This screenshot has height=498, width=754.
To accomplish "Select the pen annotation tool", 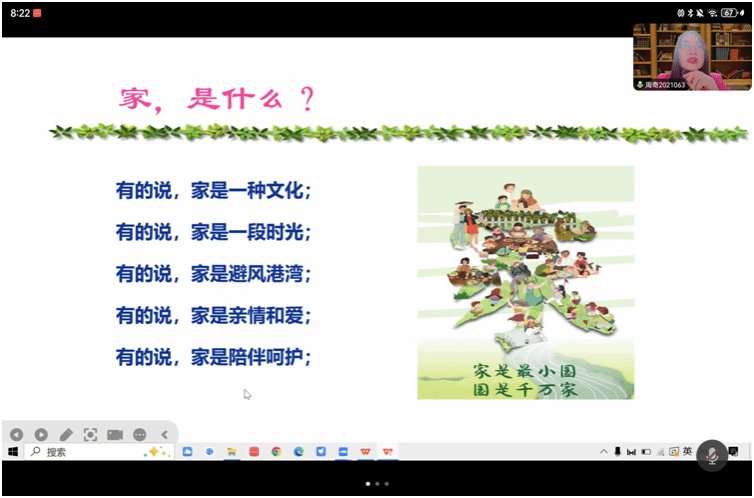I will click(x=66, y=434).
